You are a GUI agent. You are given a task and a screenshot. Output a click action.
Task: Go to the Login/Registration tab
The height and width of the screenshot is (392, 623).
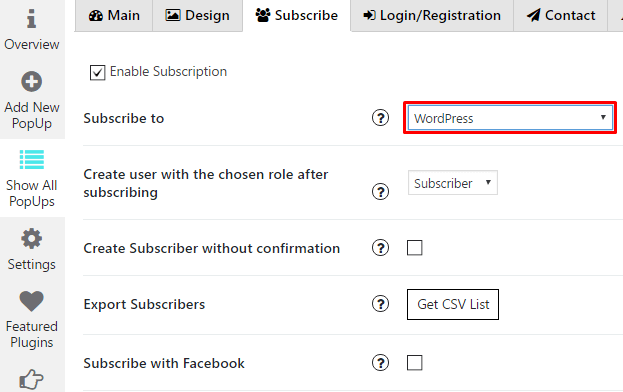[432, 15]
